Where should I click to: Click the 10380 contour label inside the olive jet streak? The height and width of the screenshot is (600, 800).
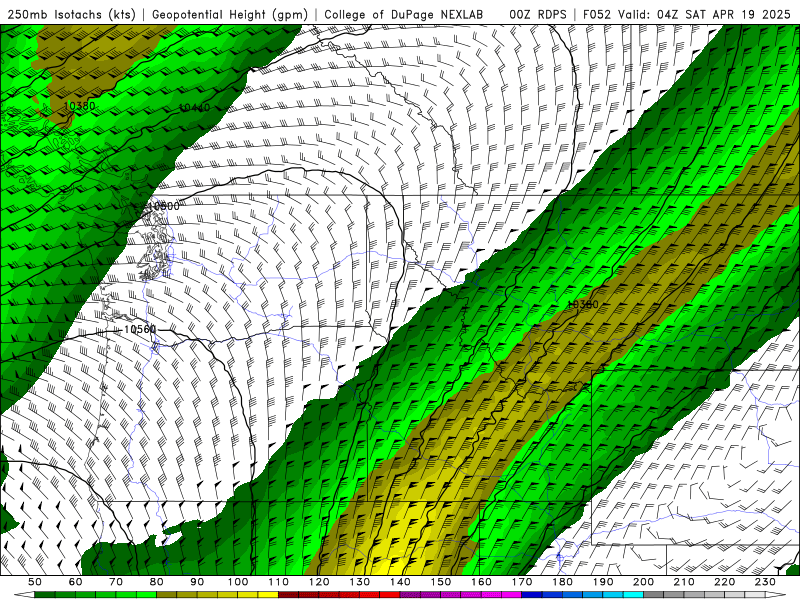[x=583, y=305]
